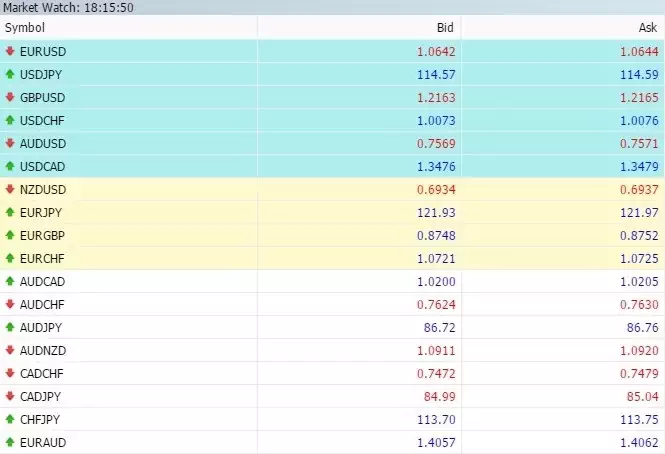Viewport: 665px width, 454px height.
Task: Click the red down arrow beside EURUSD
Action: pyautogui.click(x=10, y=51)
